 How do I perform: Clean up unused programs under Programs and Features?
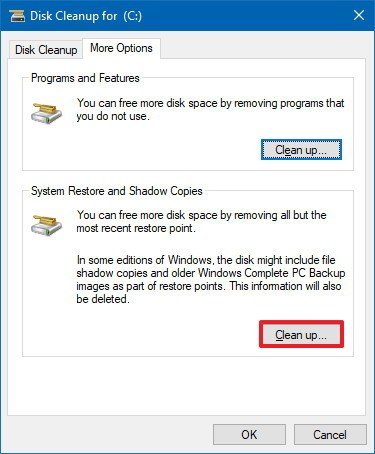click(301, 150)
